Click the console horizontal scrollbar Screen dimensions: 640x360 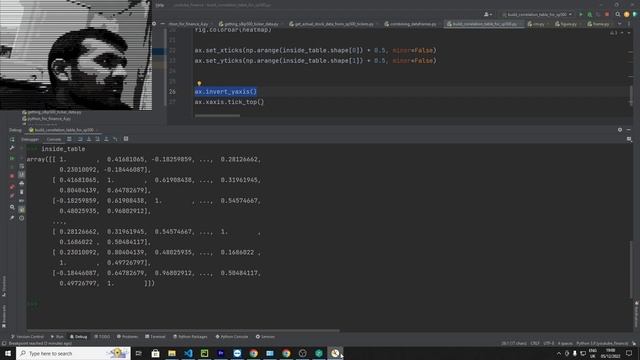coord(183,331)
